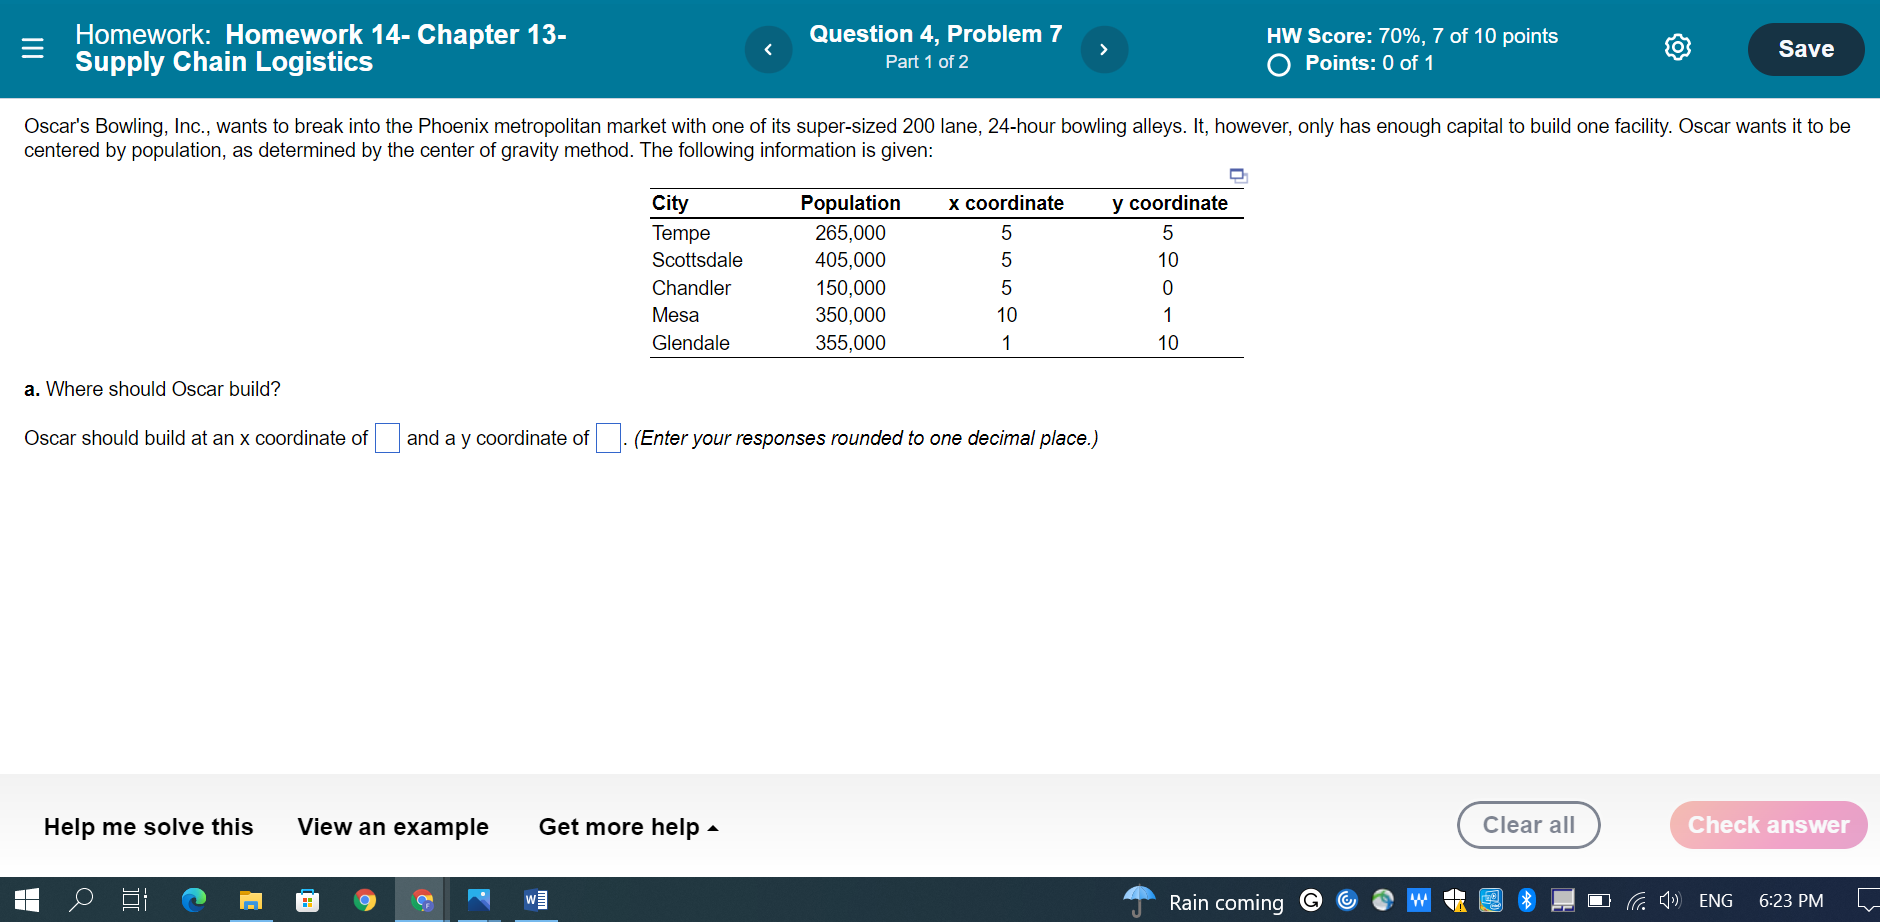Open the Rain coming weather widget

point(1203,901)
